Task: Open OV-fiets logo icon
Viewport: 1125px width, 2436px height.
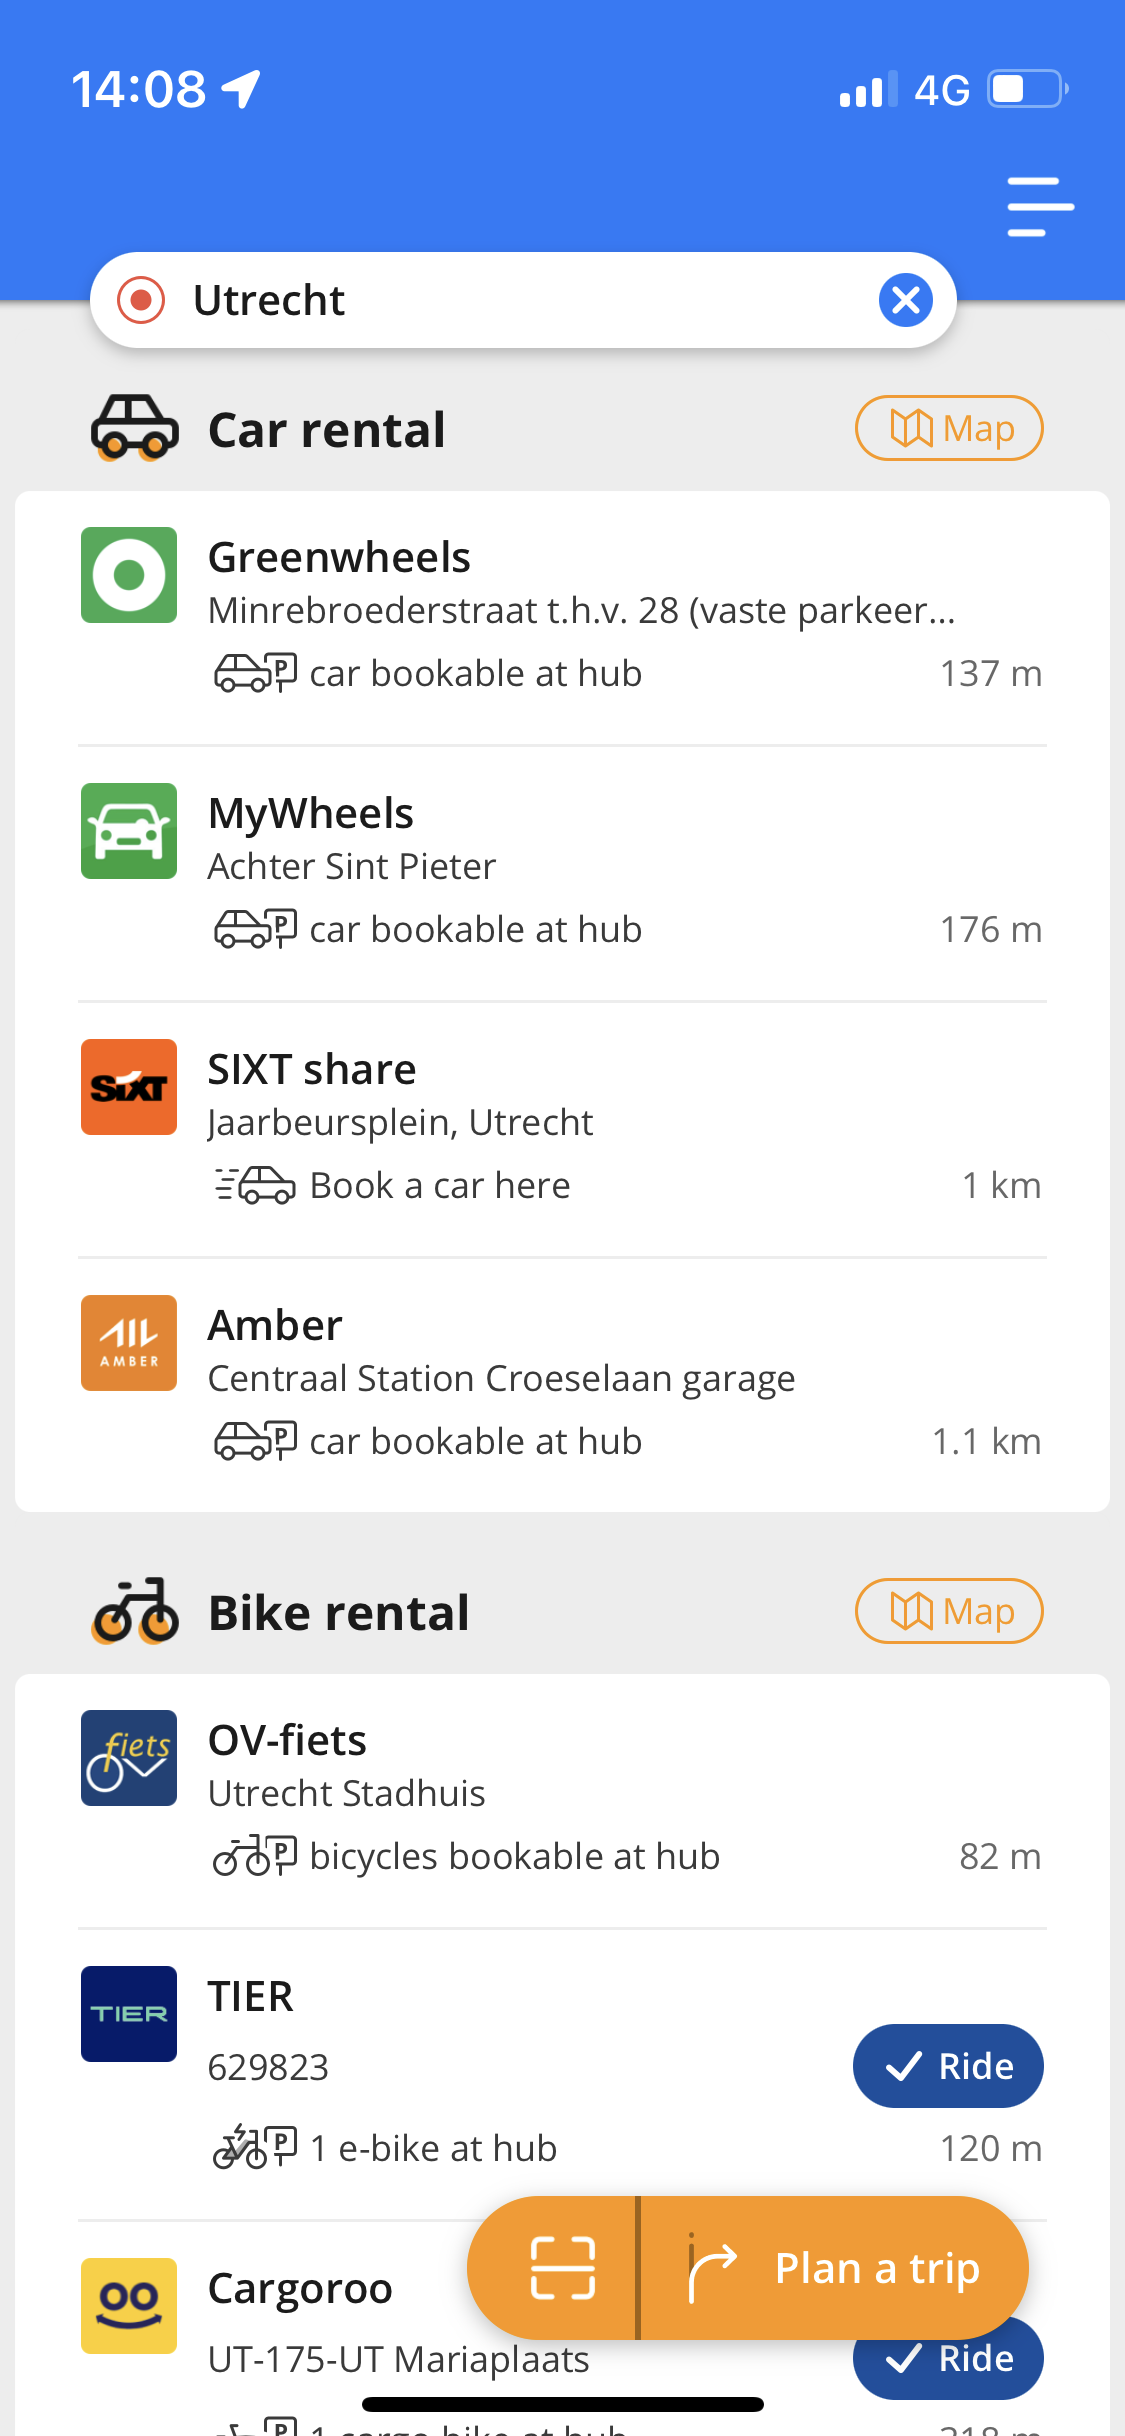Action: pyautogui.click(x=129, y=1758)
